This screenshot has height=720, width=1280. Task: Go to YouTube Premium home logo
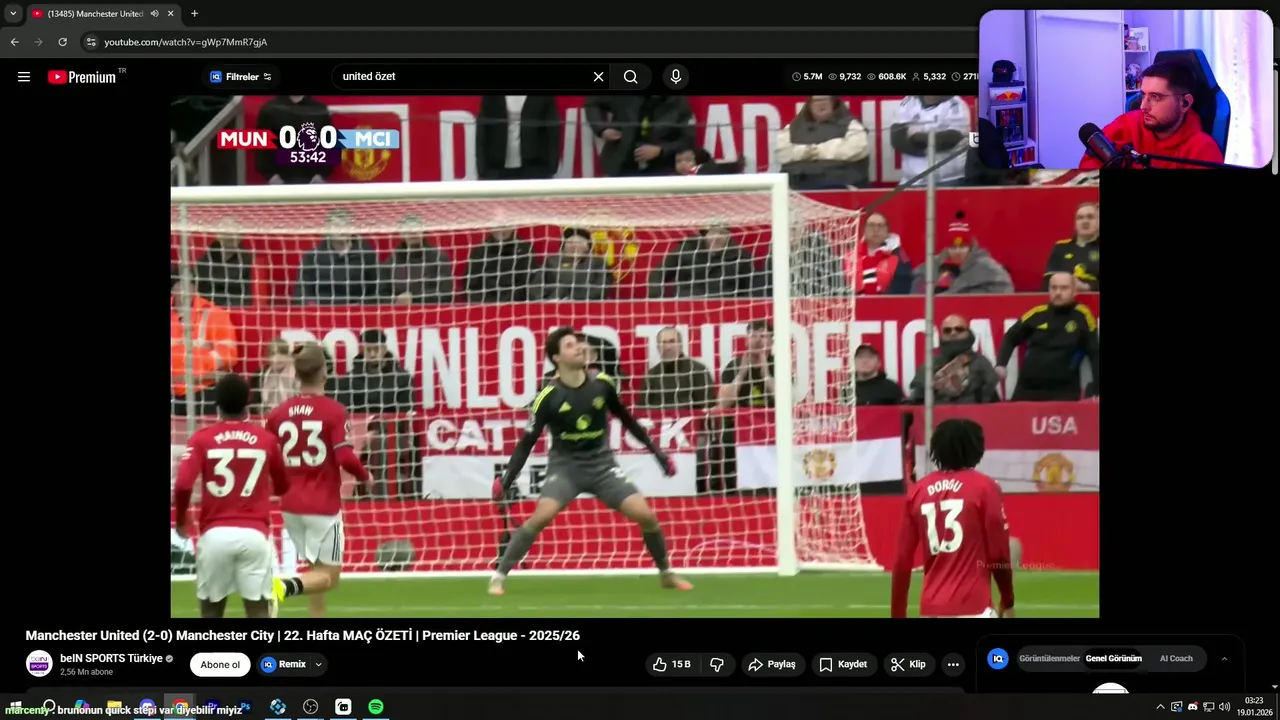(82, 77)
